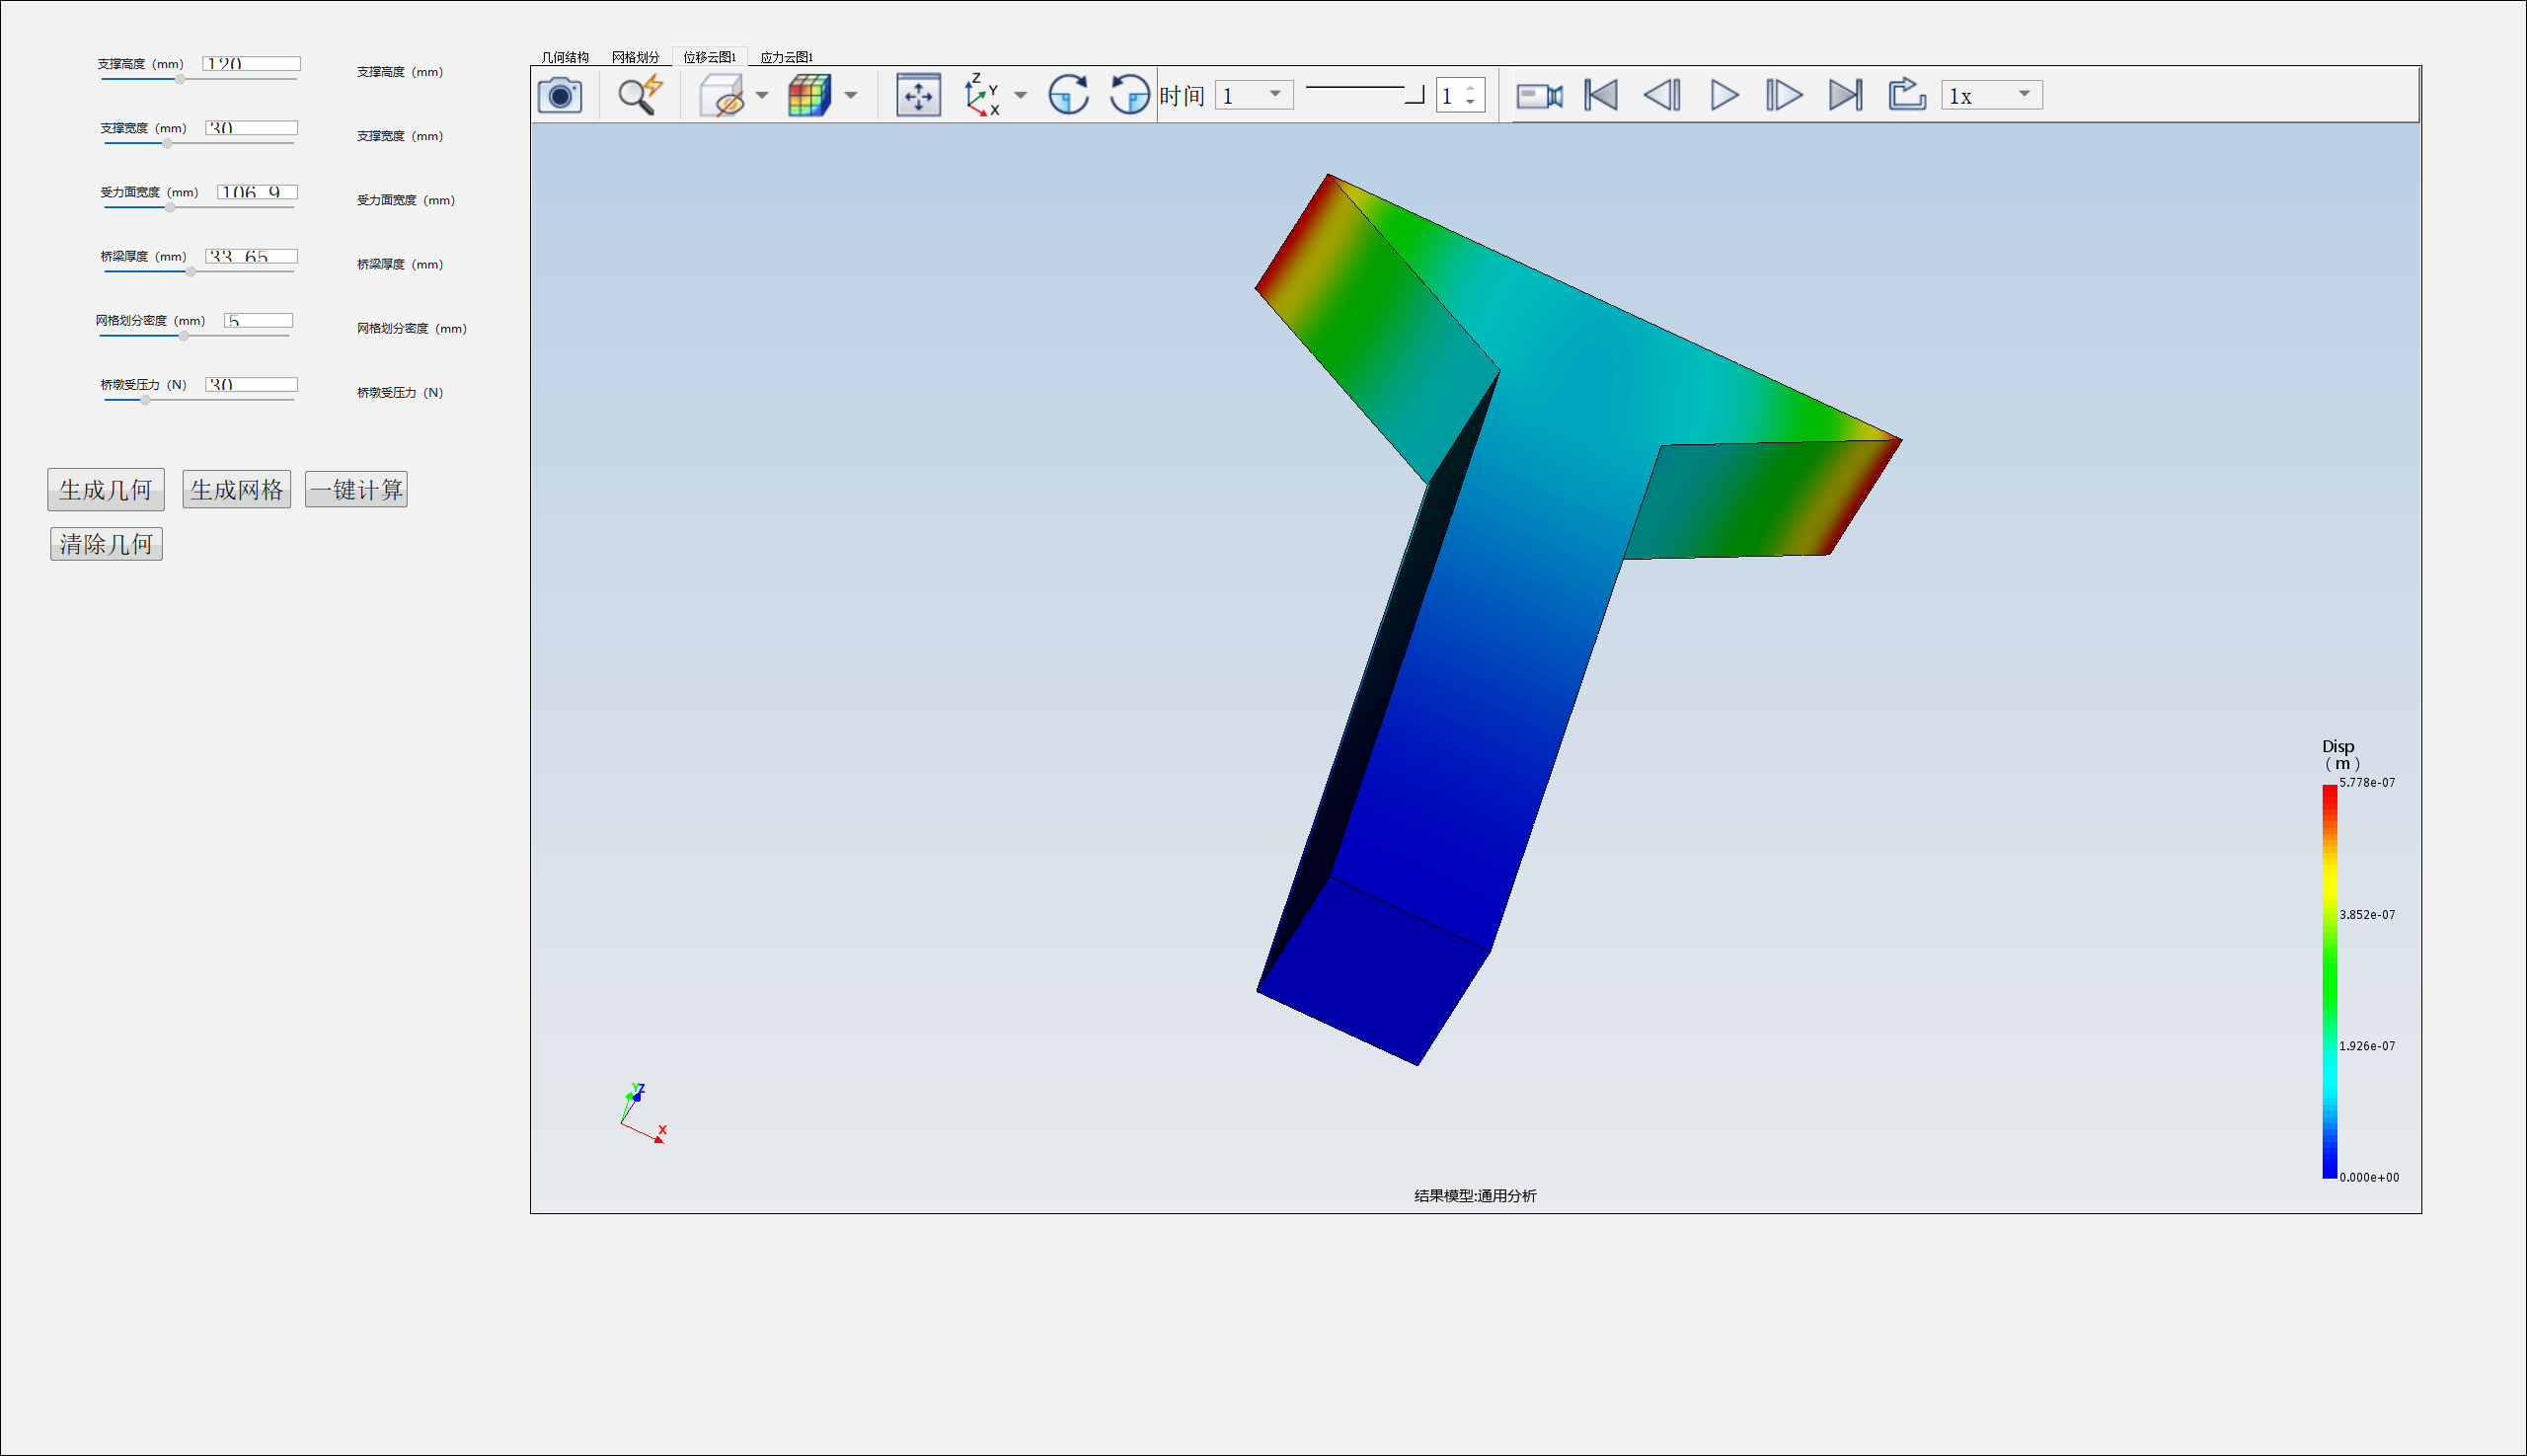Click the 生成网格 button
The image size is (2527, 1456).
point(237,489)
